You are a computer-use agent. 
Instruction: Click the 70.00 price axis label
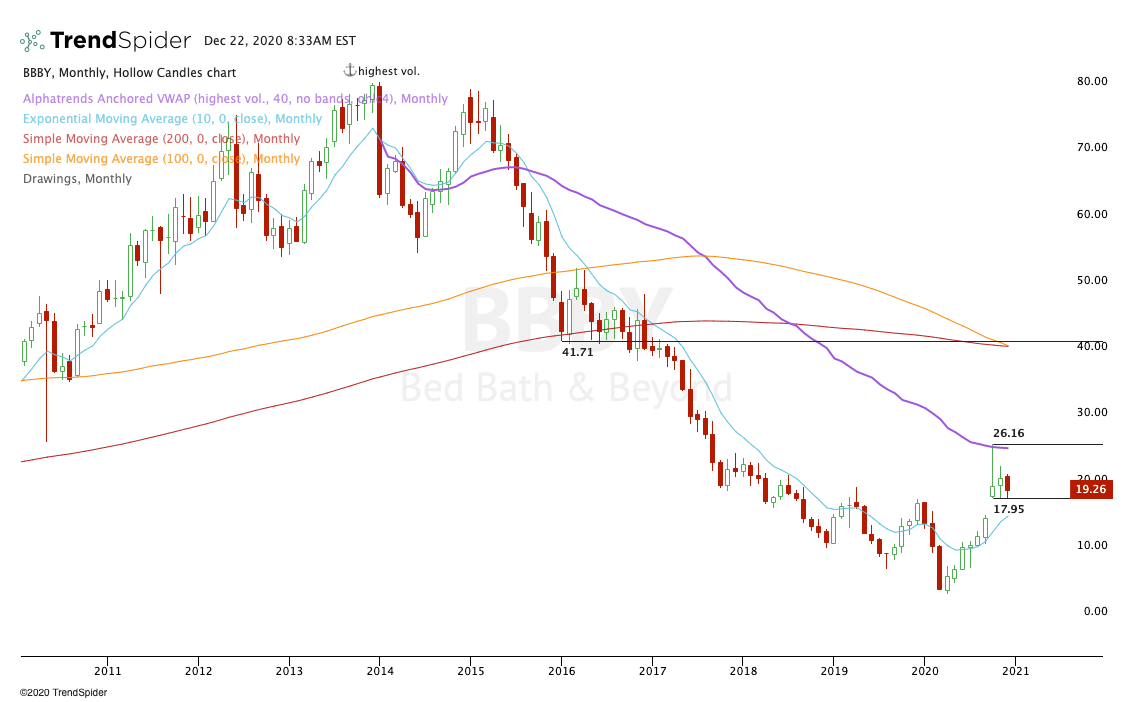coord(1092,147)
